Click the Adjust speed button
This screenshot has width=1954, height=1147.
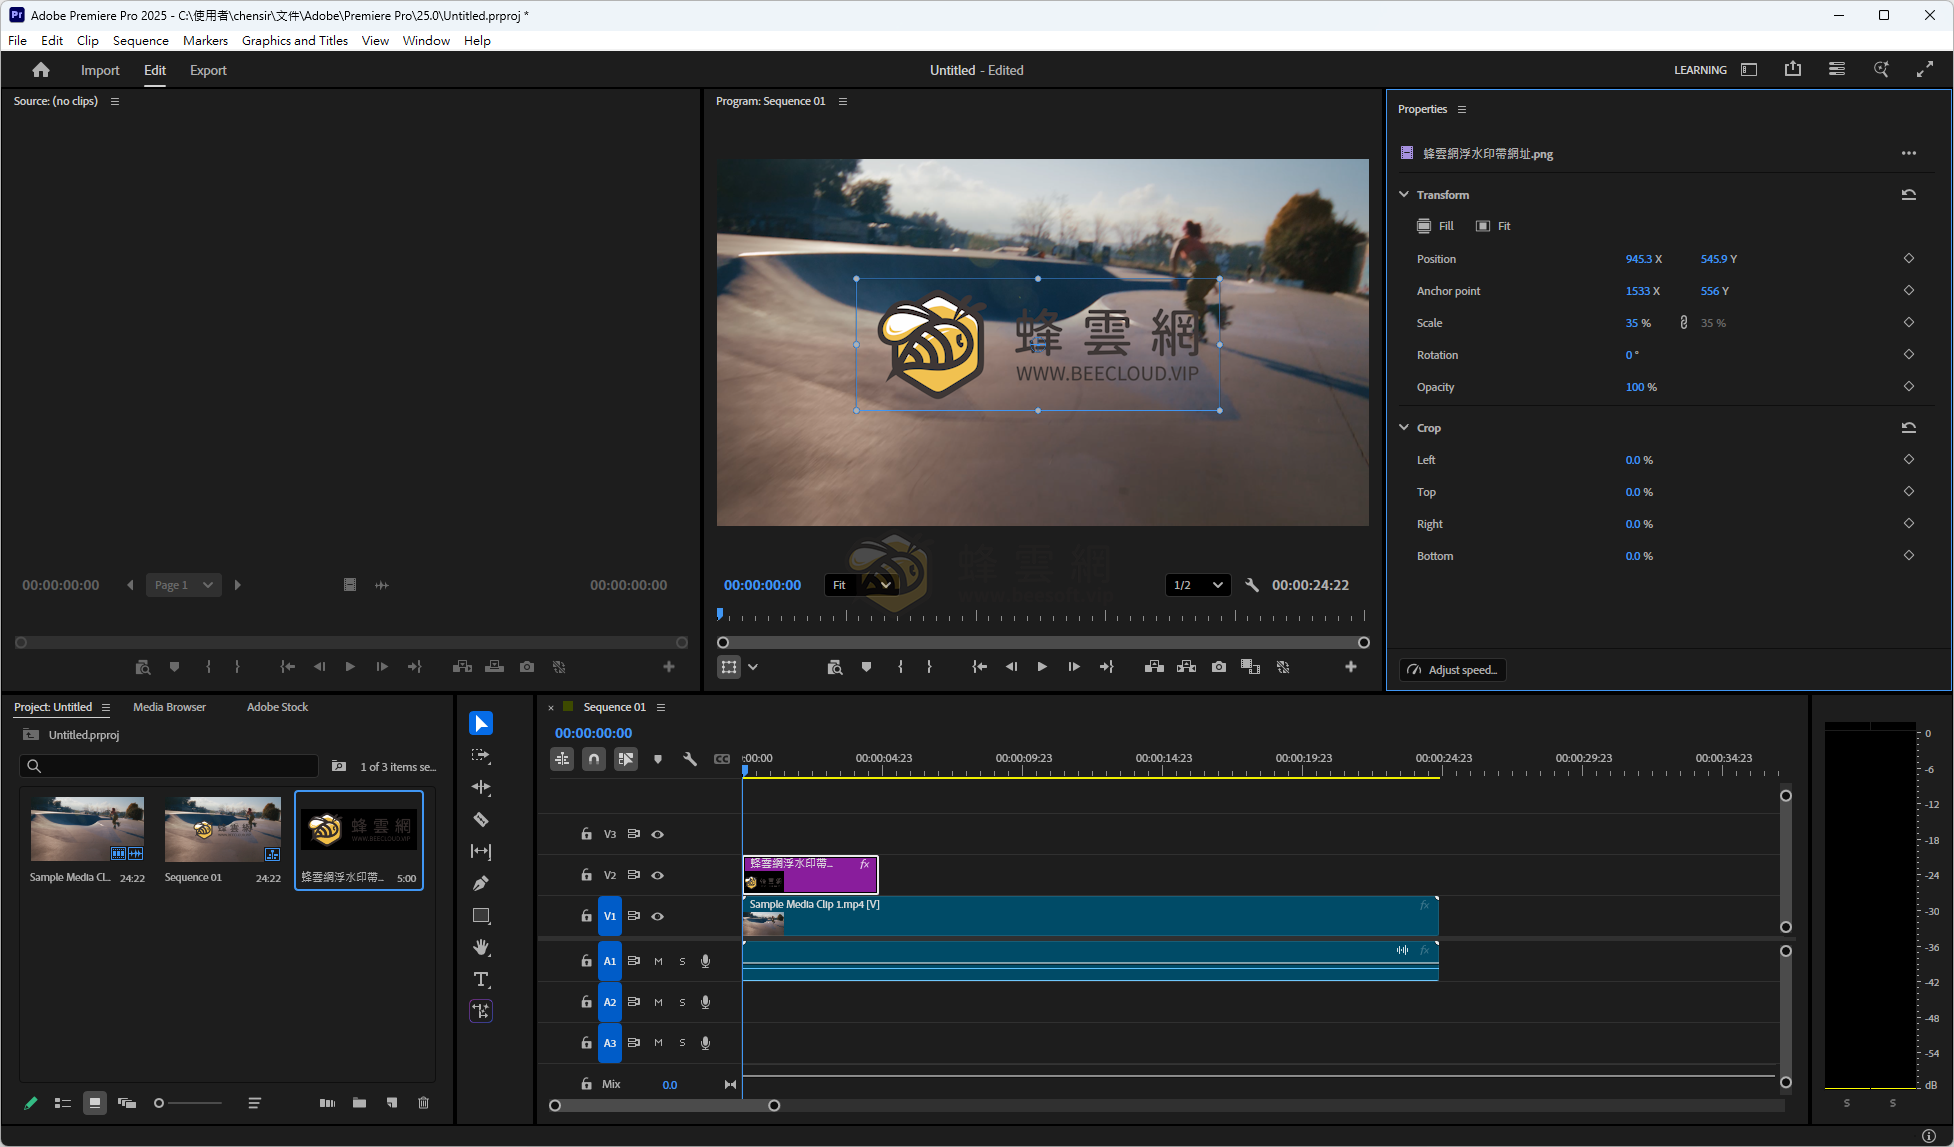[1453, 670]
